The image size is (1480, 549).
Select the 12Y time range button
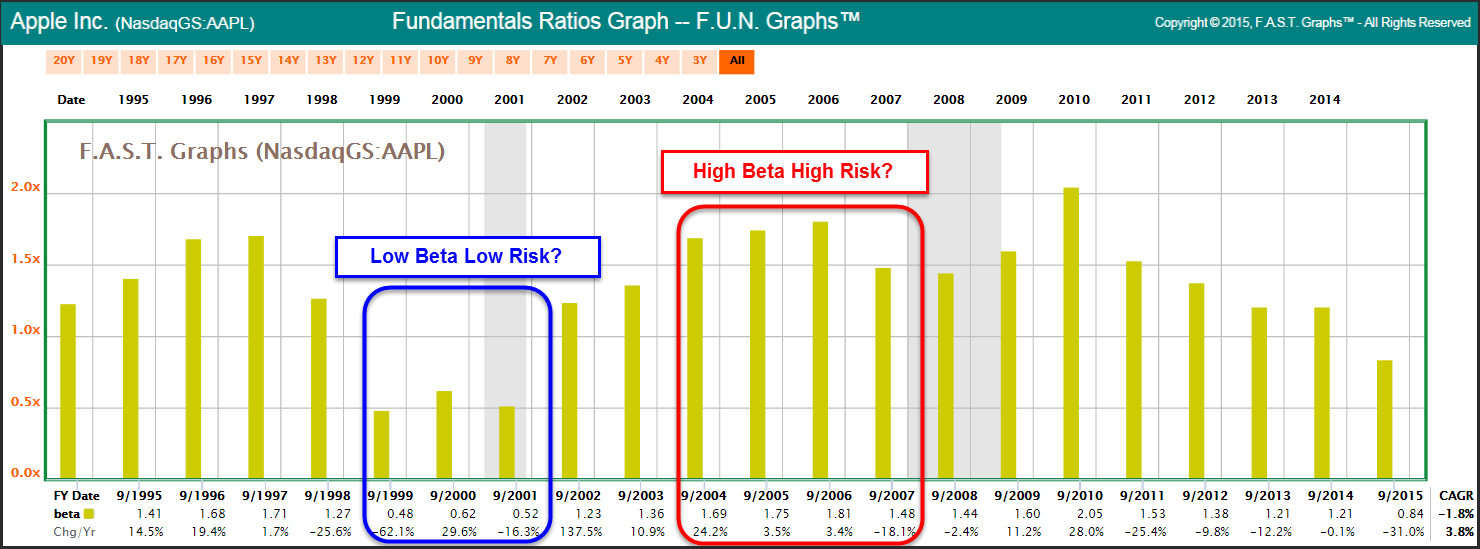pyautogui.click(x=363, y=61)
